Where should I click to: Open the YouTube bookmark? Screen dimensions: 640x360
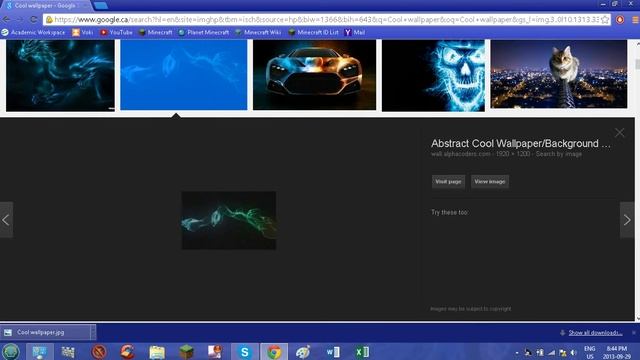[116, 32]
